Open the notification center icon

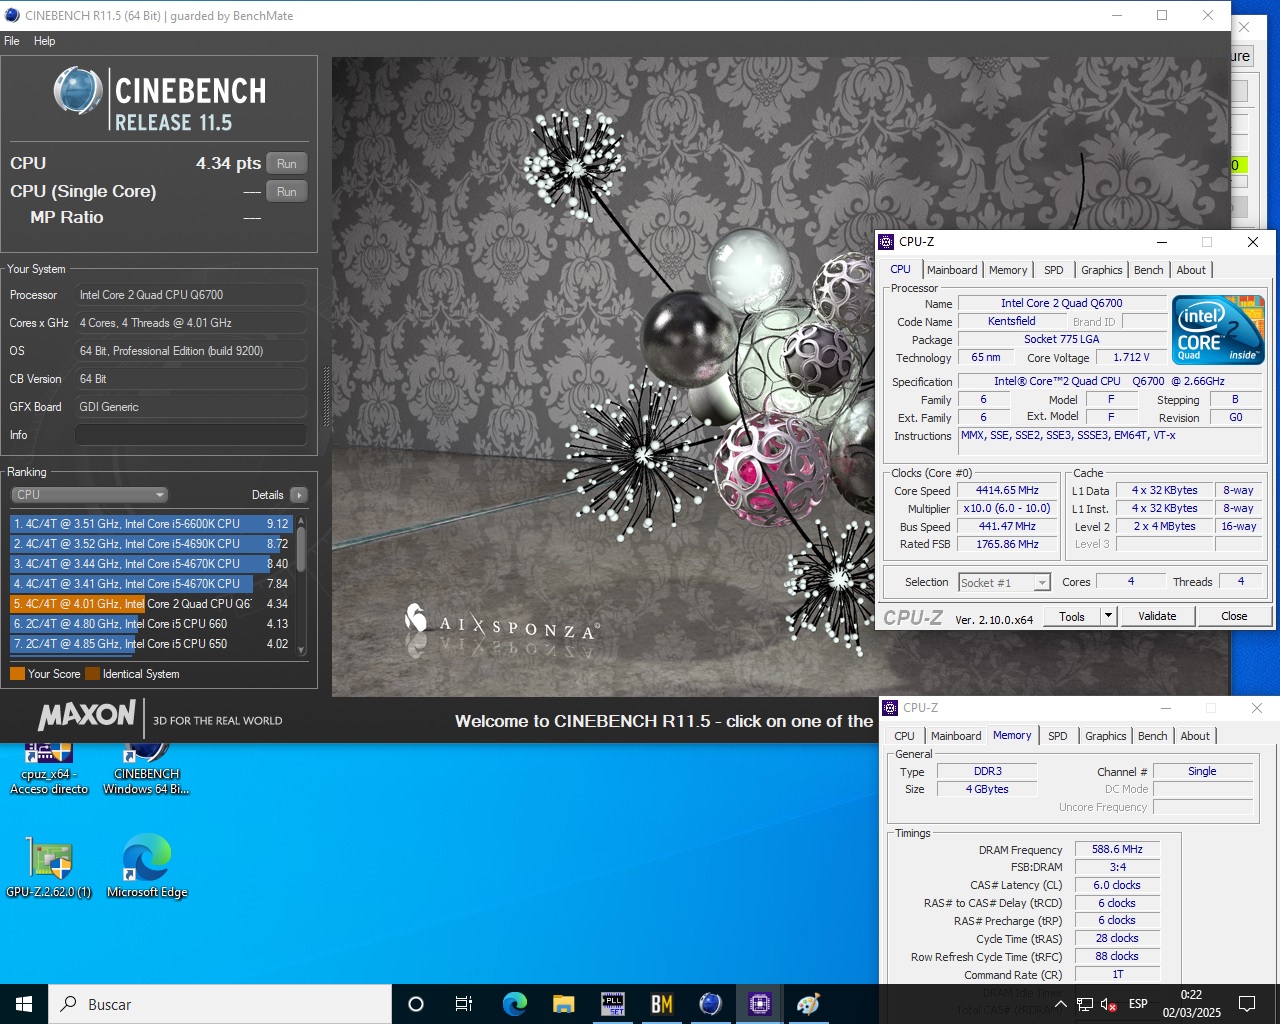pyautogui.click(x=1247, y=1004)
